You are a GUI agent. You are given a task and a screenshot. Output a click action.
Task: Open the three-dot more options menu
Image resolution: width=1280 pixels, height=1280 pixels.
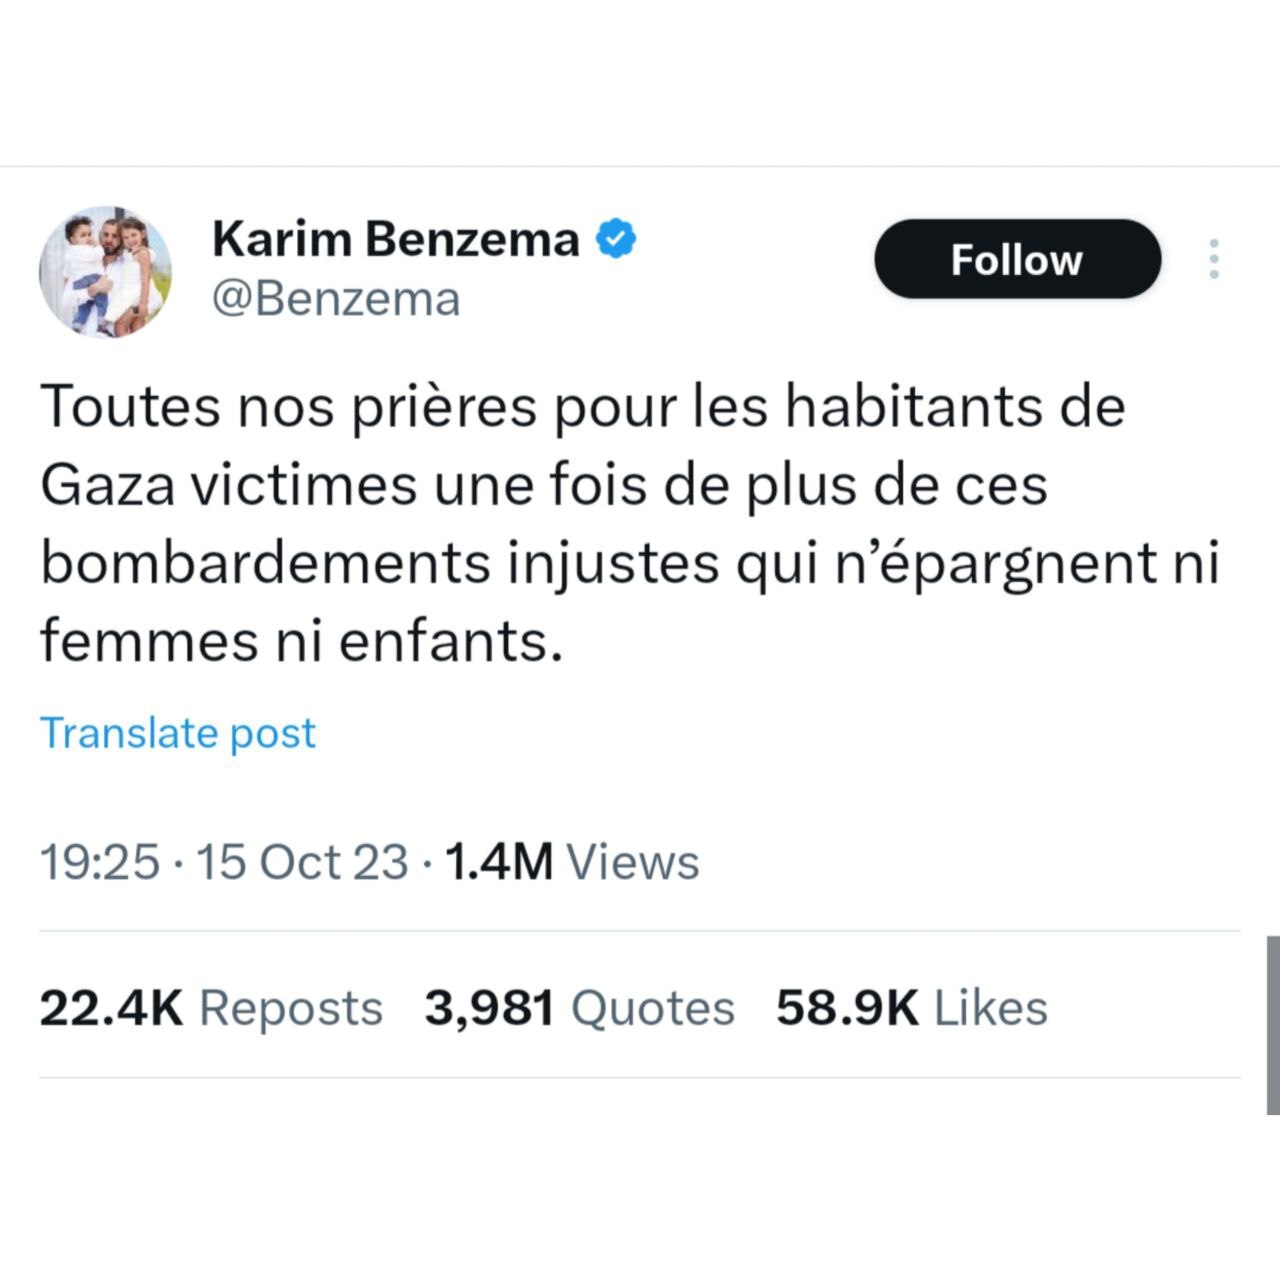tap(1214, 259)
